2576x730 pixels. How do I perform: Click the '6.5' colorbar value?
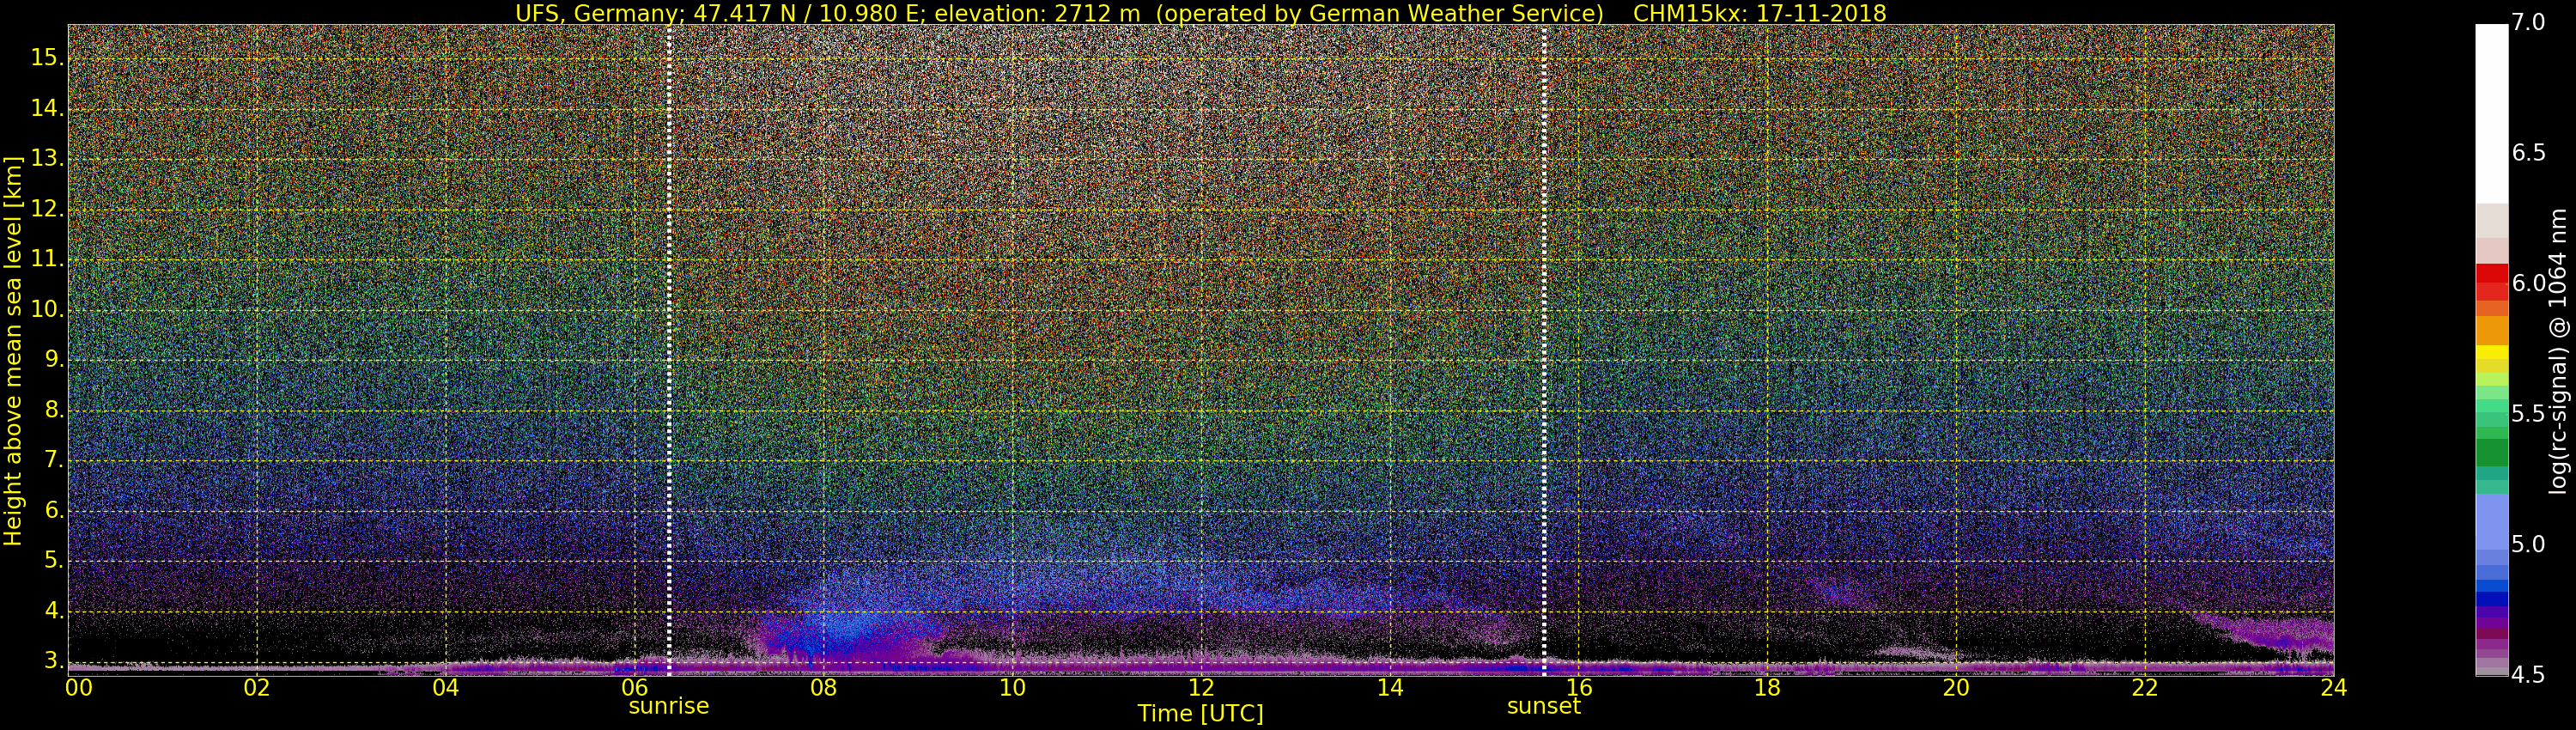[2529, 153]
